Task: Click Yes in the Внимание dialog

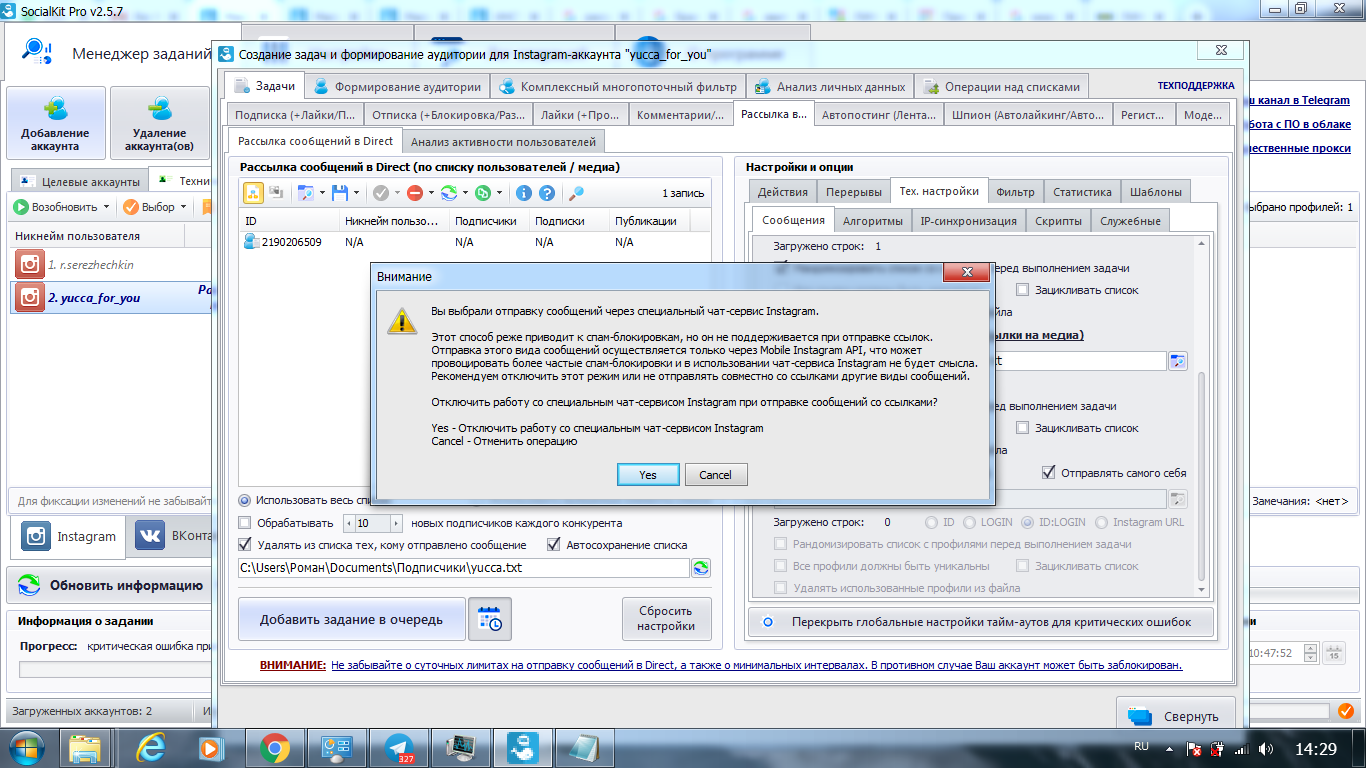Action: (x=648, y=475)
